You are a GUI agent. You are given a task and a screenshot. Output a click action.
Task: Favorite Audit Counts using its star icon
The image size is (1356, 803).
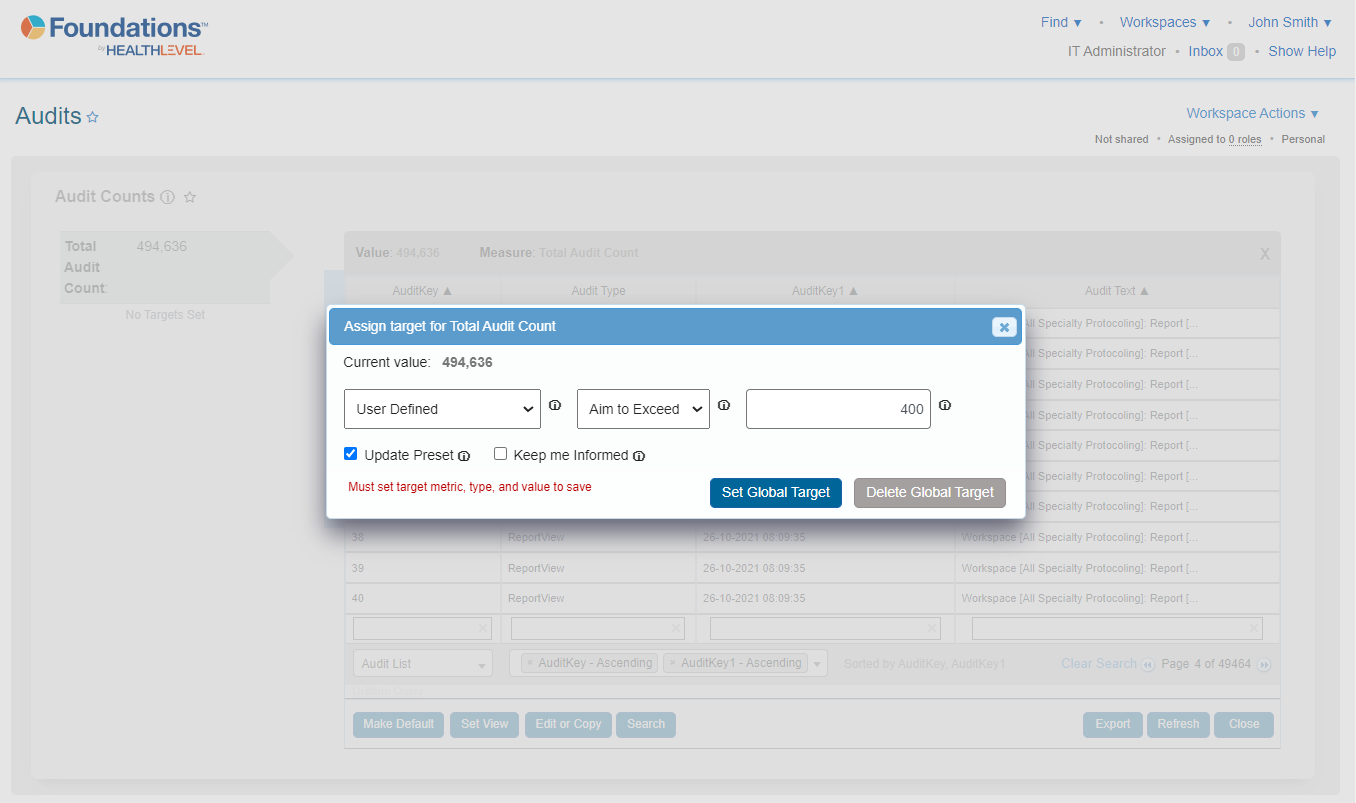190,197
